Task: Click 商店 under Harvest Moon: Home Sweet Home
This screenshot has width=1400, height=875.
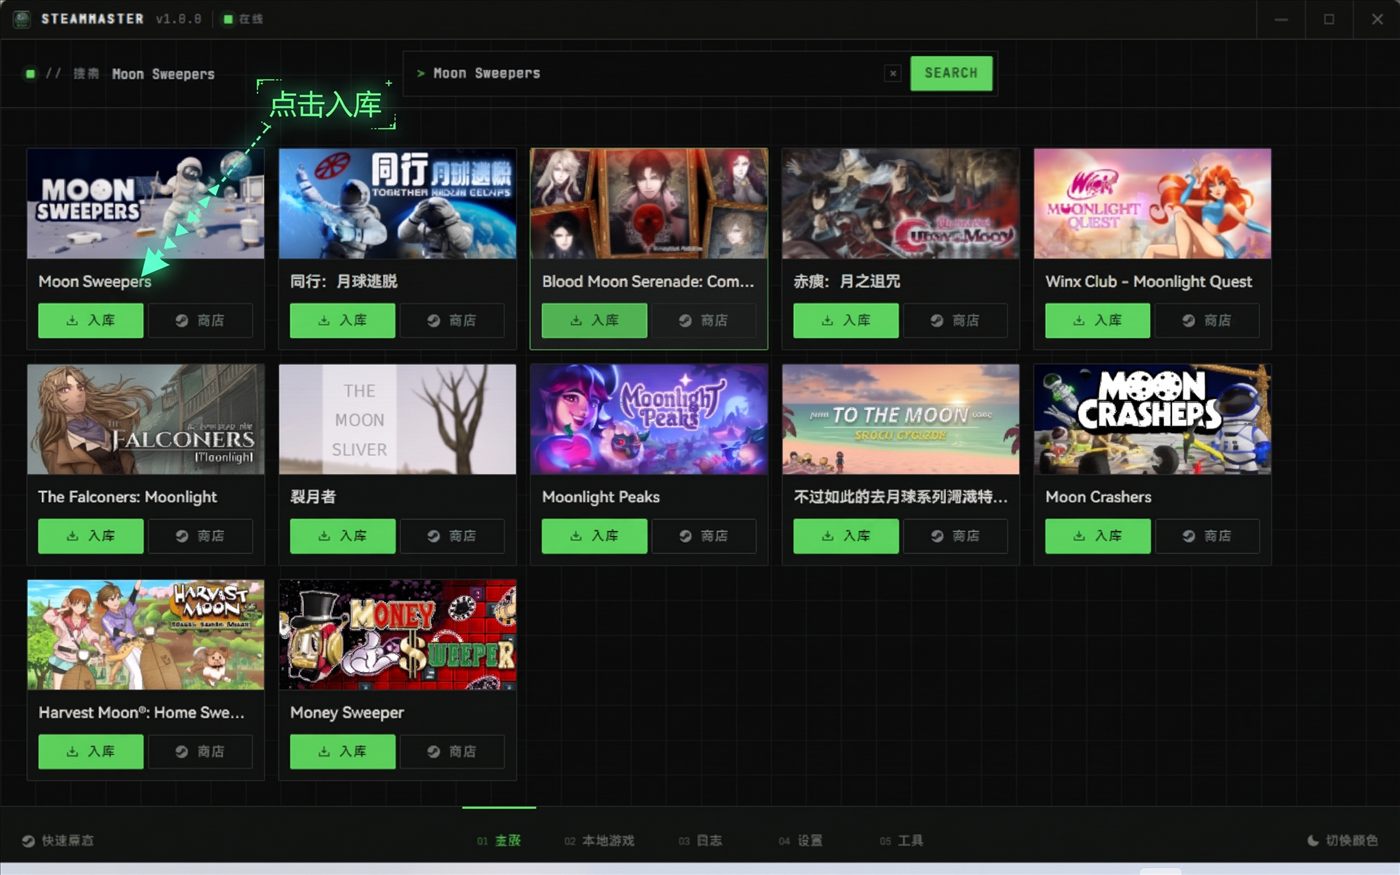Action: [200, 752]
